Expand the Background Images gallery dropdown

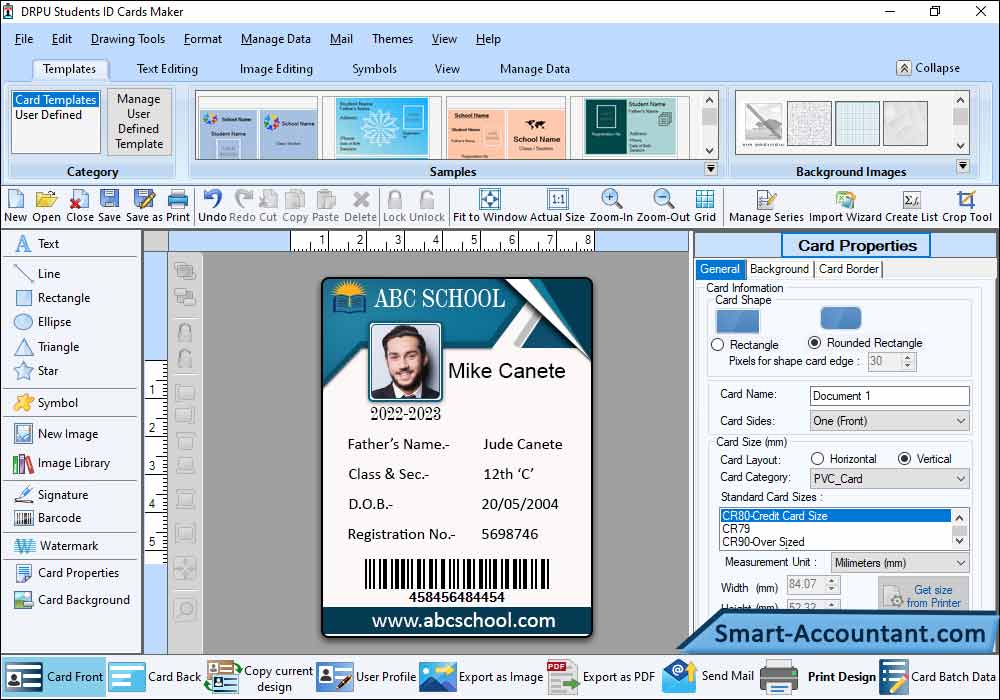963,166
